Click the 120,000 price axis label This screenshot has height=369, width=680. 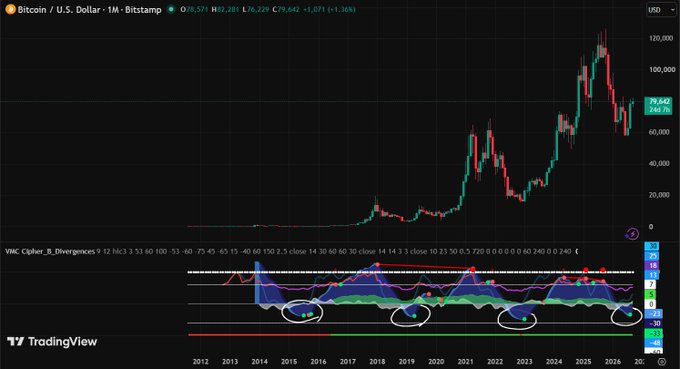coord(662,38)
